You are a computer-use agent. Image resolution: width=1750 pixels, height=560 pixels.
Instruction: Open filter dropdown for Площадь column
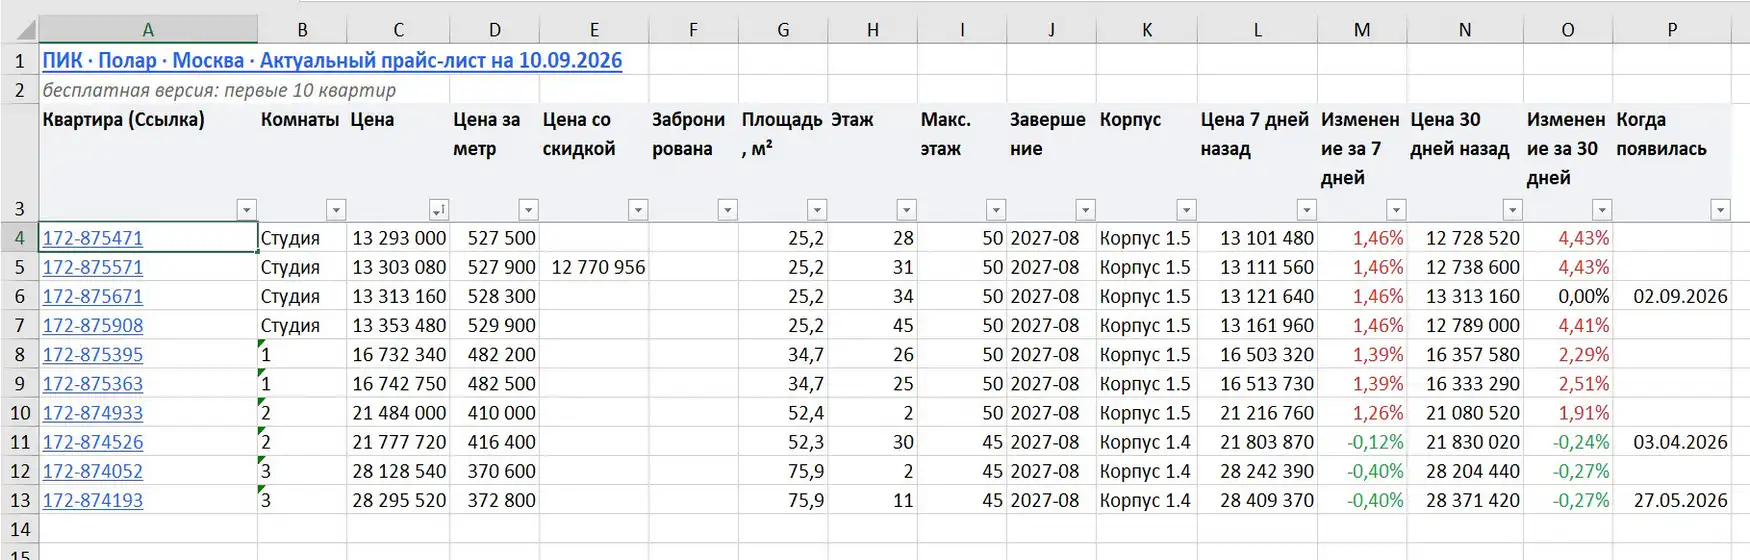817,210
